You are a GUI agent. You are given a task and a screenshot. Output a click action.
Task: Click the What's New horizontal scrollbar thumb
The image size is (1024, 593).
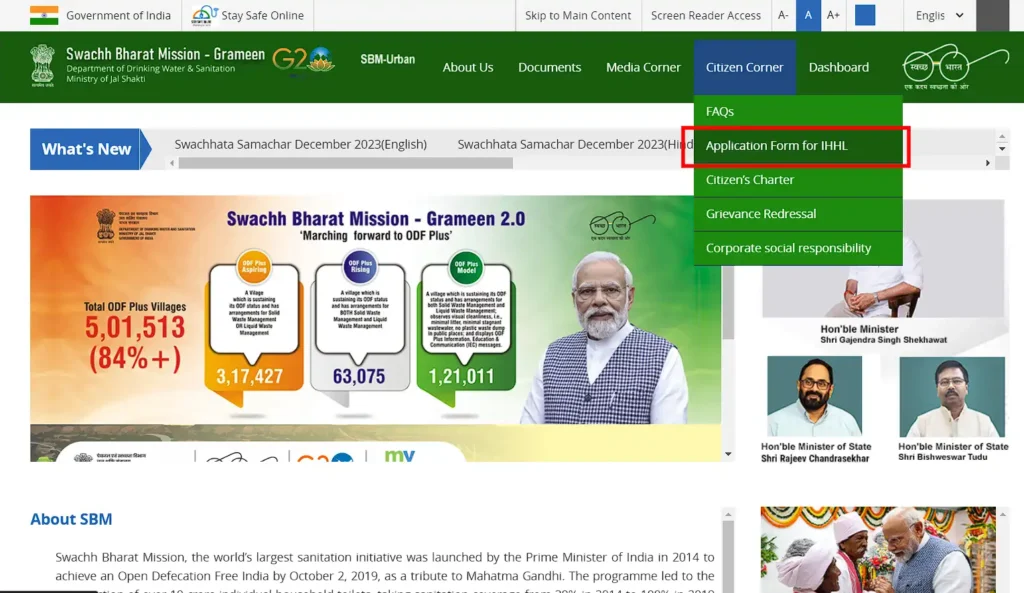tap(345, 163)
